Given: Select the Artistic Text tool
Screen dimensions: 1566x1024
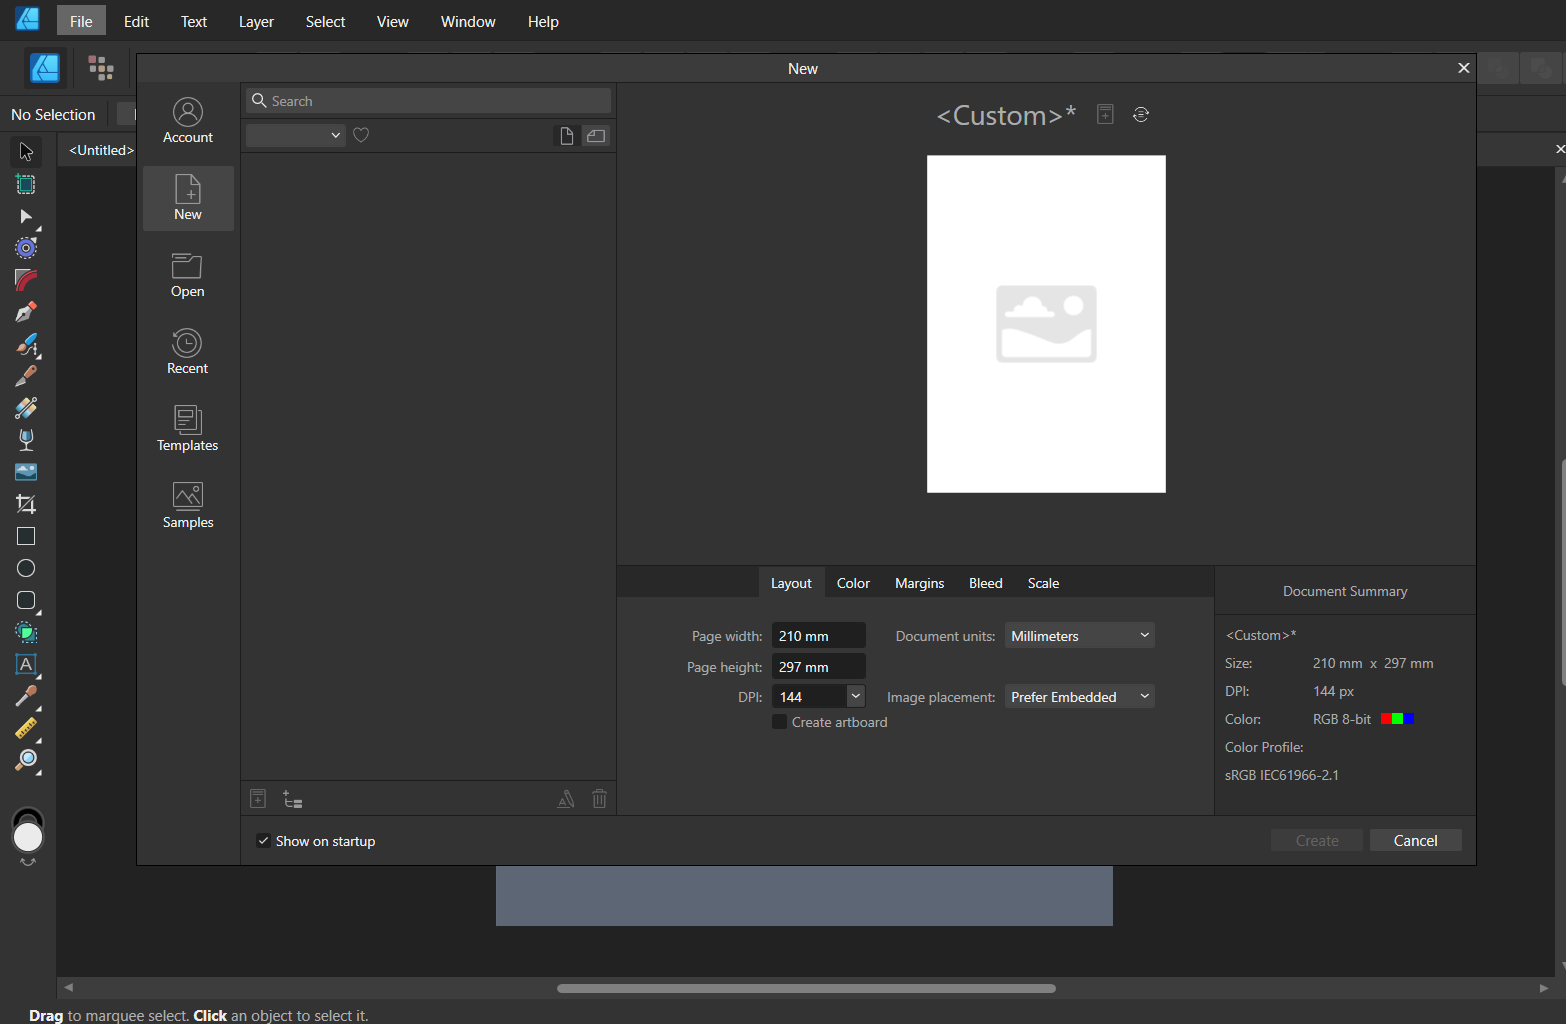Looking at the screenshot, I should 26,665.
